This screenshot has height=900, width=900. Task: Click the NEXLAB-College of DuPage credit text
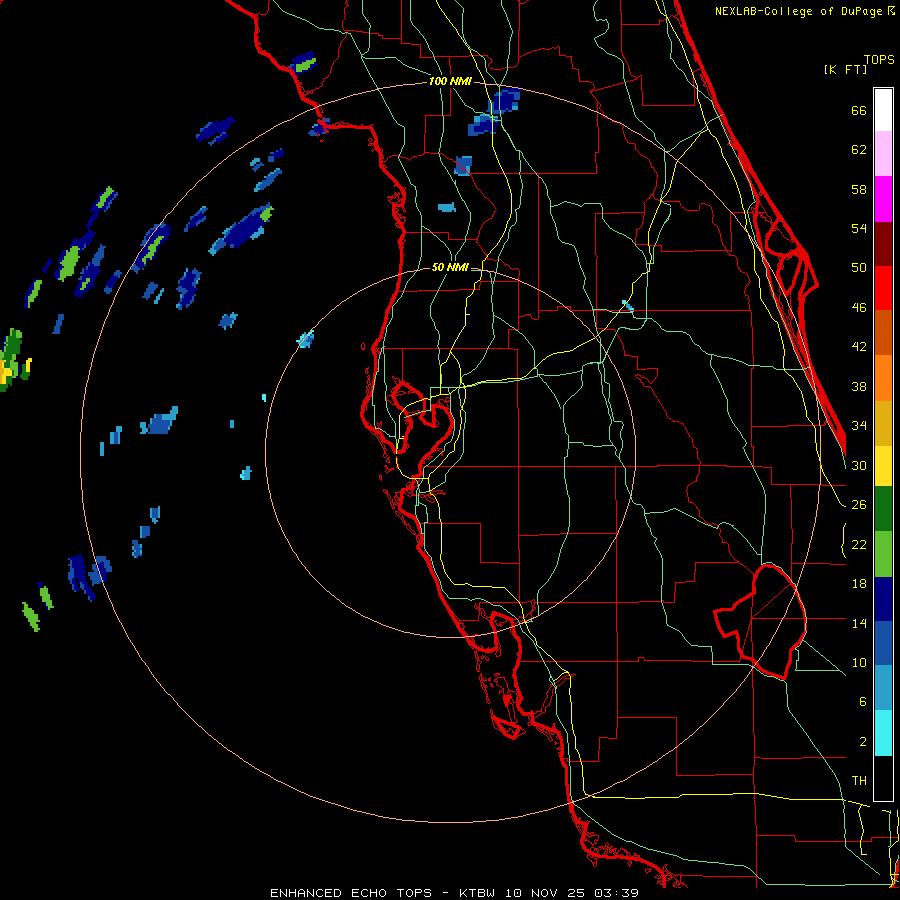click(x=804, y=11)
